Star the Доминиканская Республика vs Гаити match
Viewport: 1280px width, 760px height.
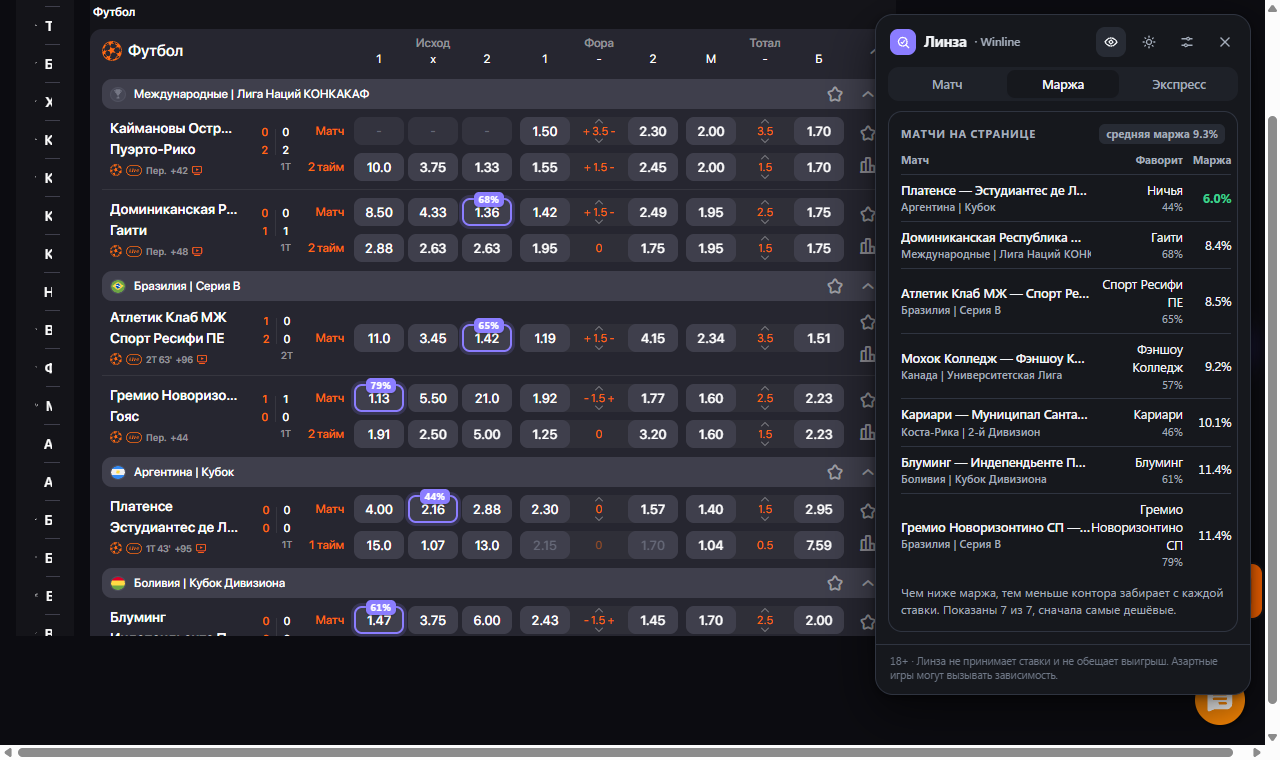[866, 212]
